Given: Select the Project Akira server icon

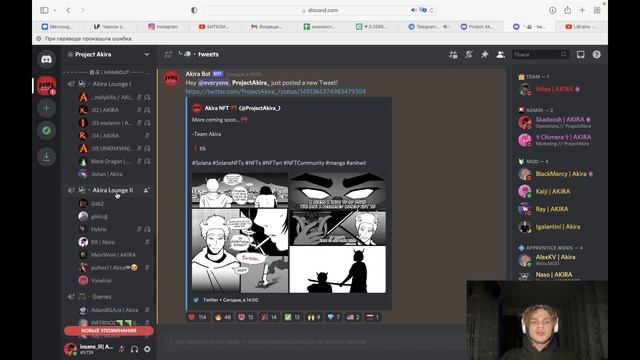Looking at the screenshot, I should pyautogui.click(x=47, y=86).
